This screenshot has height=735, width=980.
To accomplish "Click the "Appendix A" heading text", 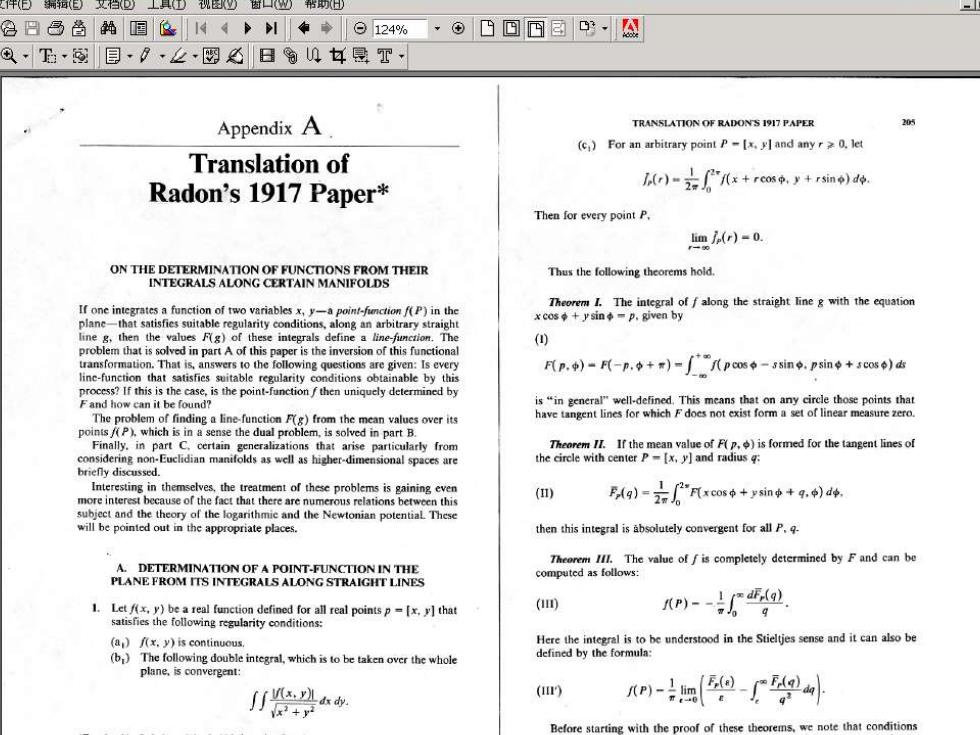I will (269, 127).
